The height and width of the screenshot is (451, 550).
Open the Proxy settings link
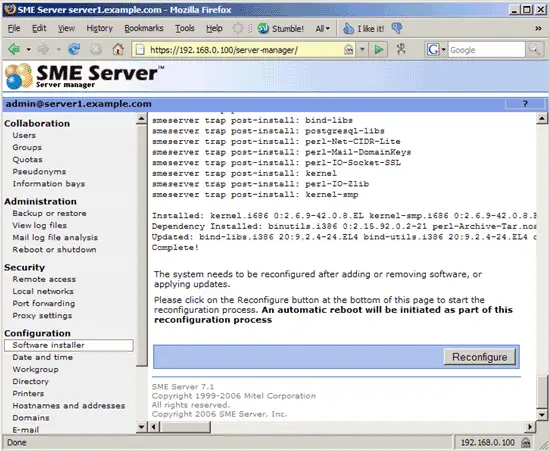(42, 316)
